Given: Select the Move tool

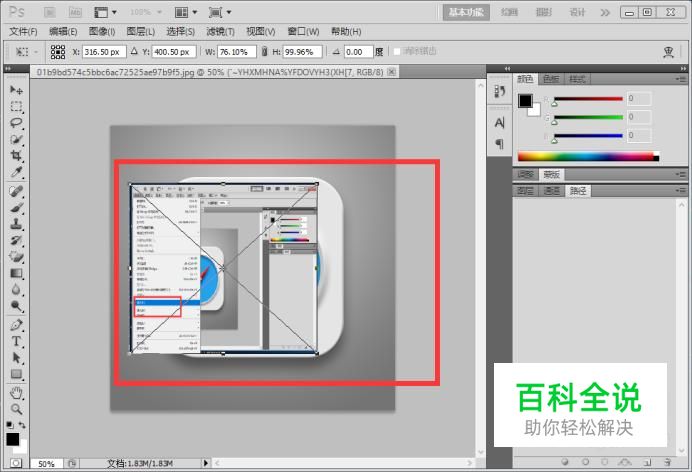Looking at the screenshot, I should pyautogui.click(x=16, y=90).
